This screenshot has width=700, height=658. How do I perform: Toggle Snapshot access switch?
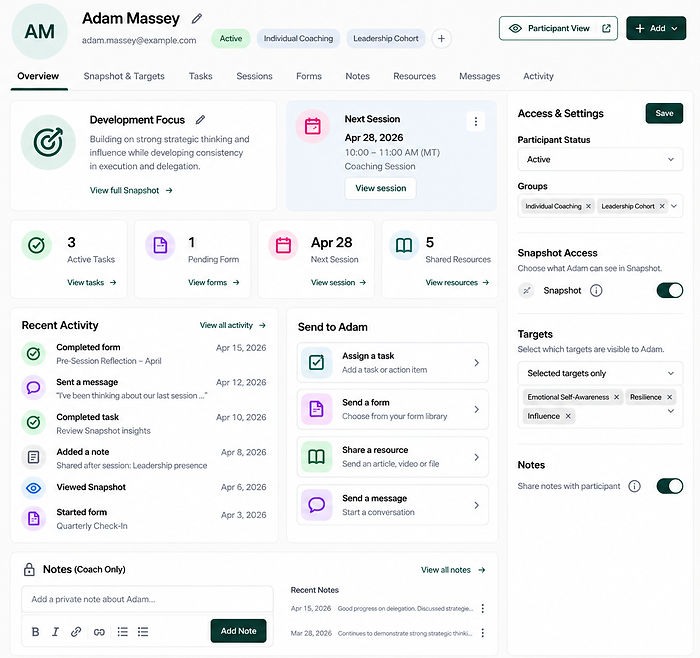(670, 291)
